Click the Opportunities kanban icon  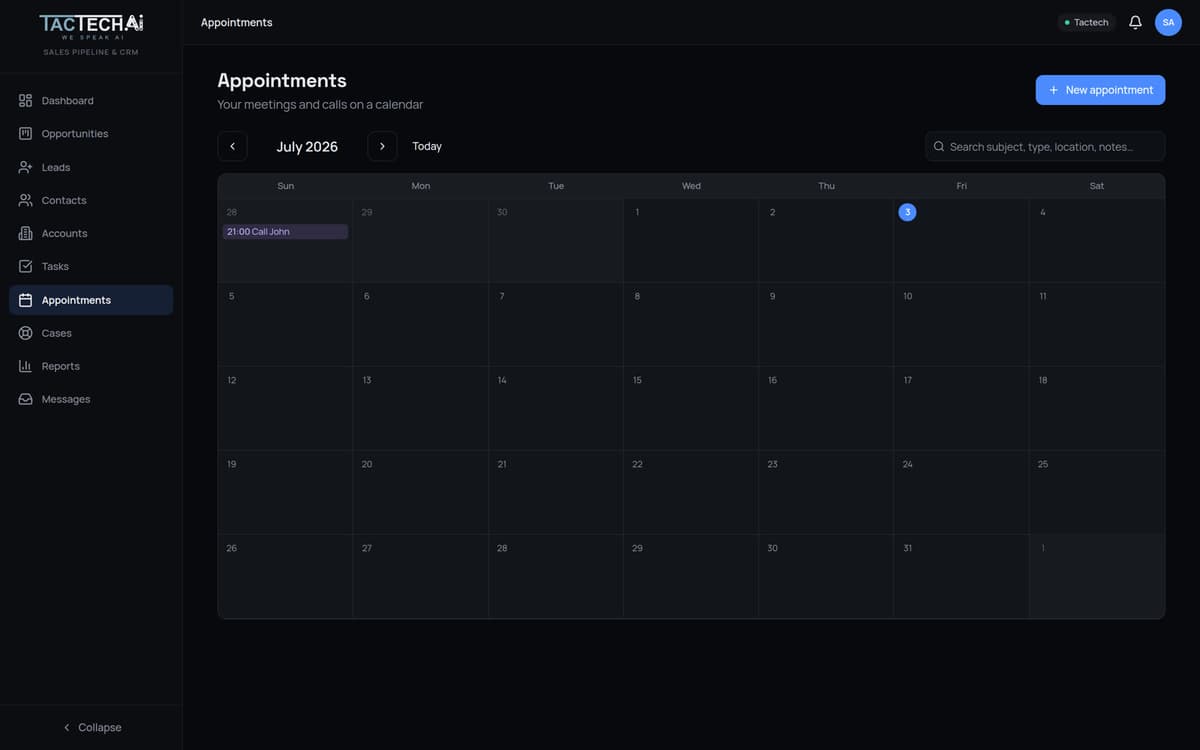pos(26,134)
